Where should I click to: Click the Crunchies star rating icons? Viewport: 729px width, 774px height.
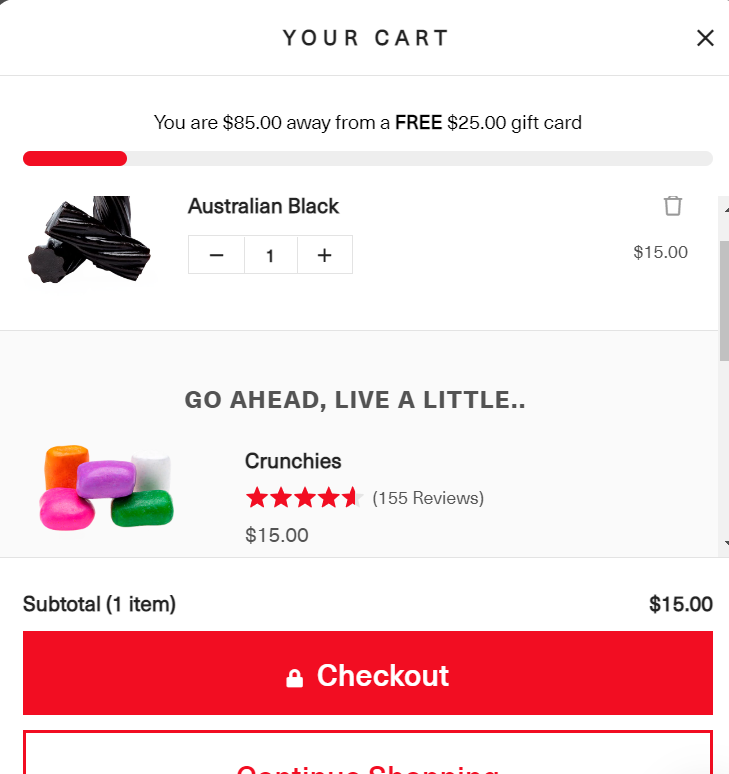pos(305,498)
